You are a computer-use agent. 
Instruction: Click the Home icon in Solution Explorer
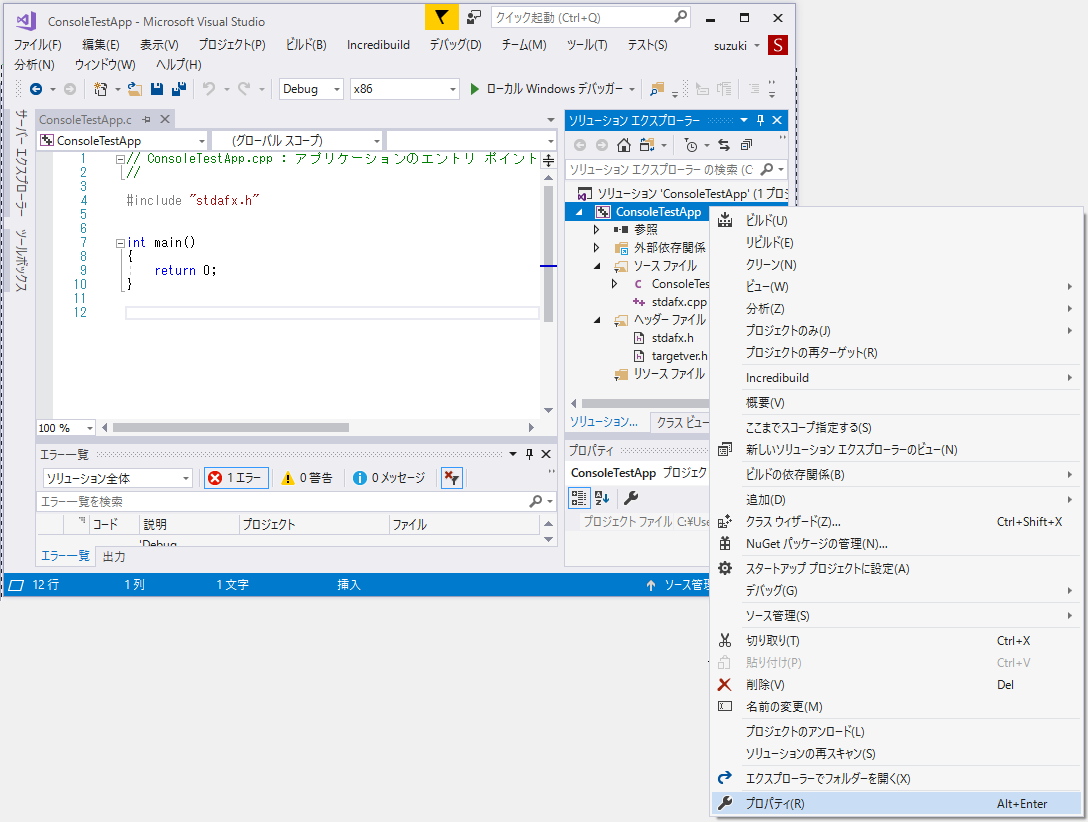coord(624,145)
